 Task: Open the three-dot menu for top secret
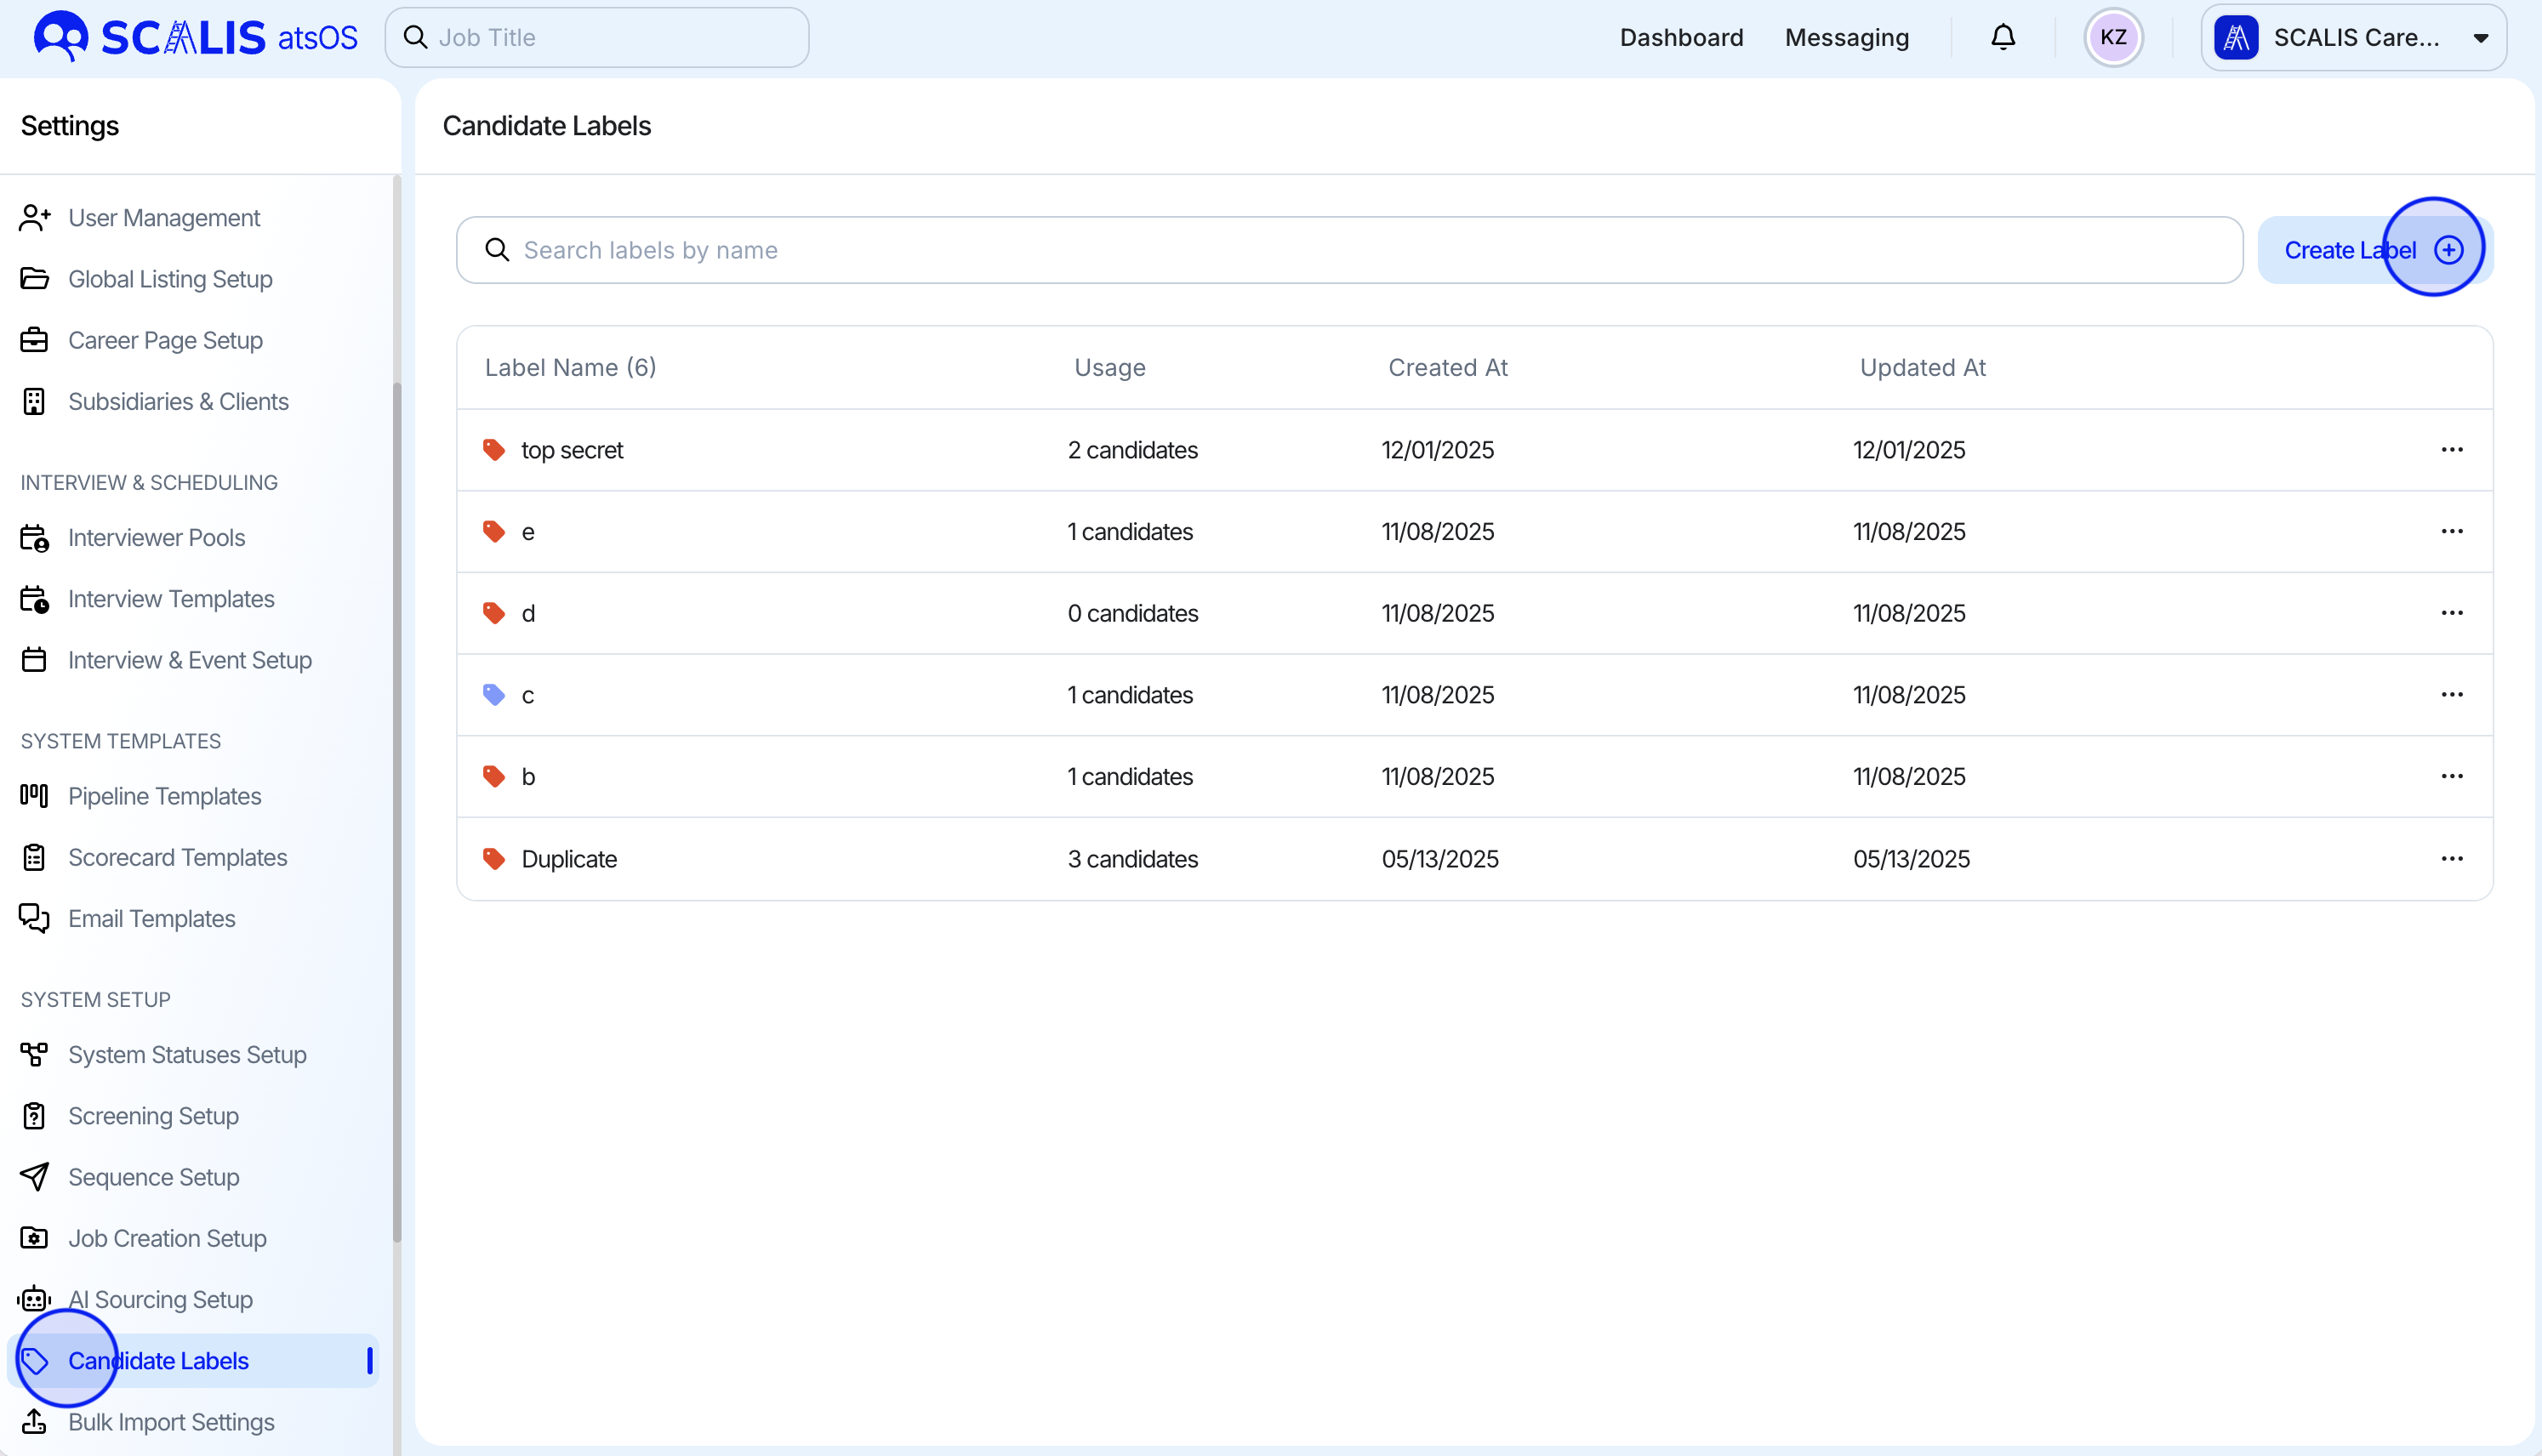tap(2451, 450)
